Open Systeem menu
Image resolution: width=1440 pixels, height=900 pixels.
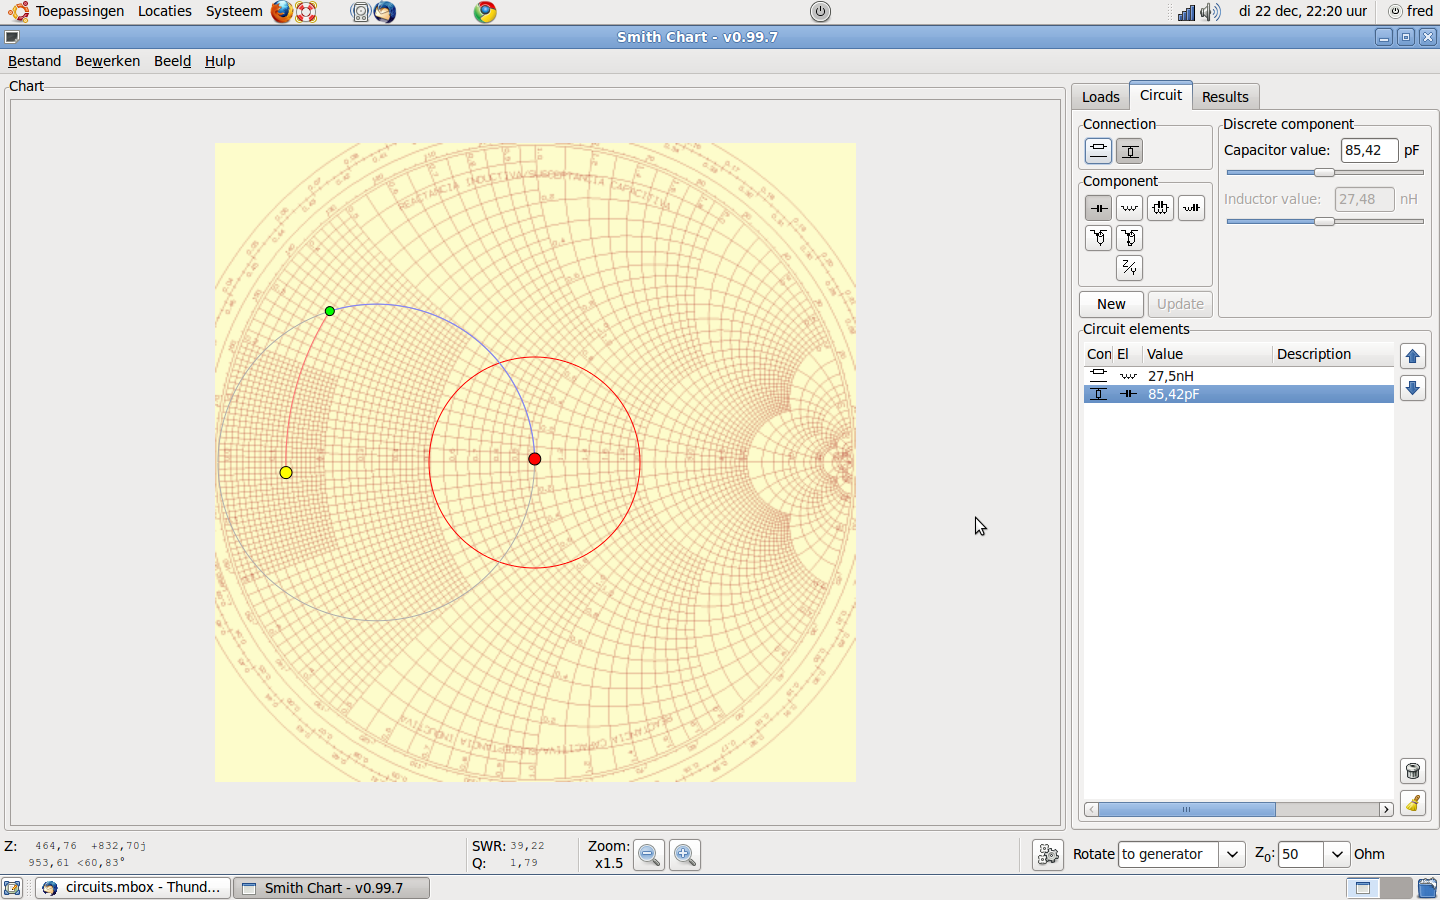click(x=234, y=11)
